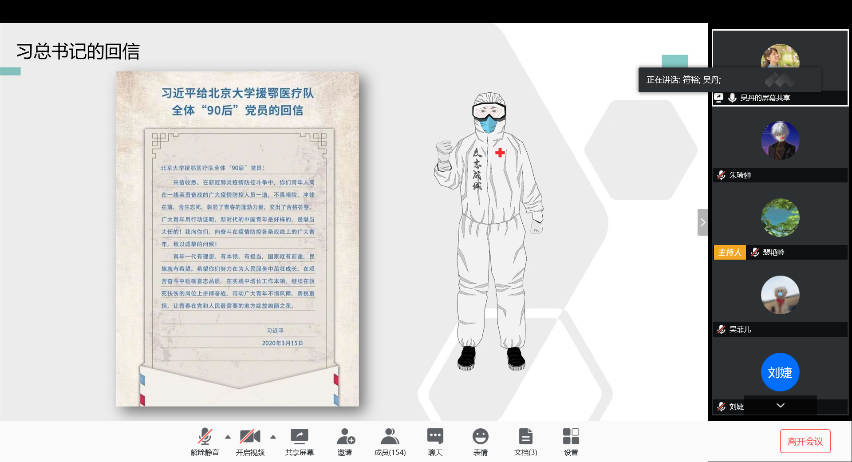852x462 pixels.
Task: Click the letter heading 习近平给北京大学援鄂医疗队
Action: [237, 93]
